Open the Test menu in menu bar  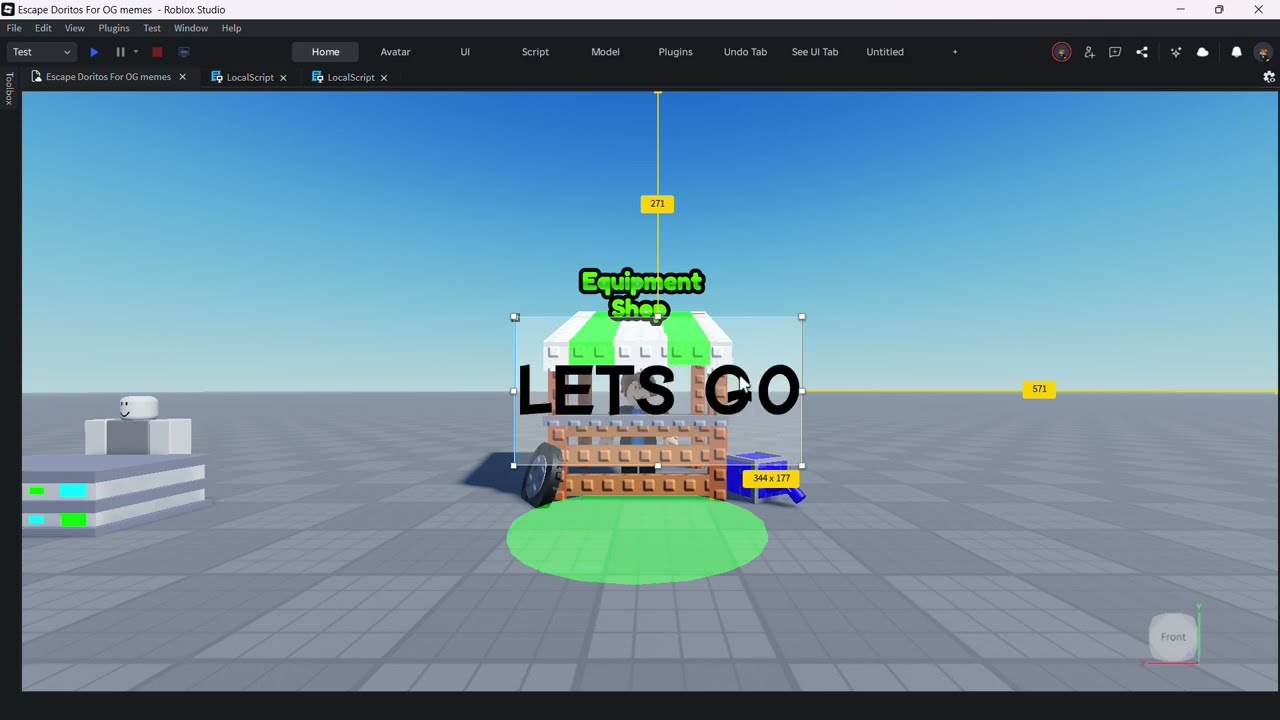[152, 28]
